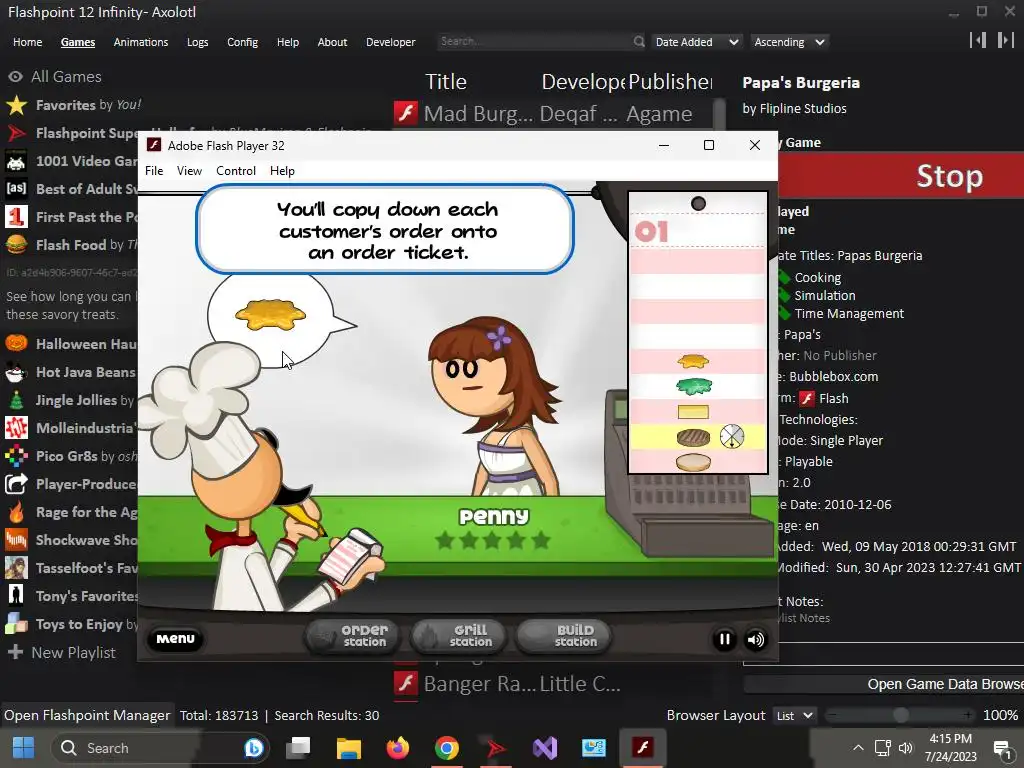
Task: Click the Rage for the Ages flame icon
Action: coord(16,512)
